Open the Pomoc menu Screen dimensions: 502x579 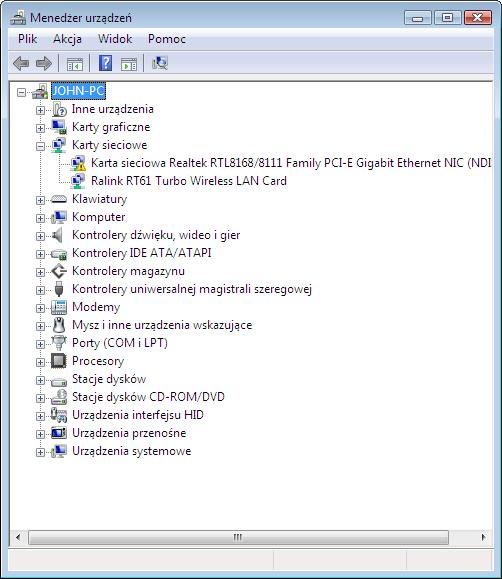coord(167,39)
